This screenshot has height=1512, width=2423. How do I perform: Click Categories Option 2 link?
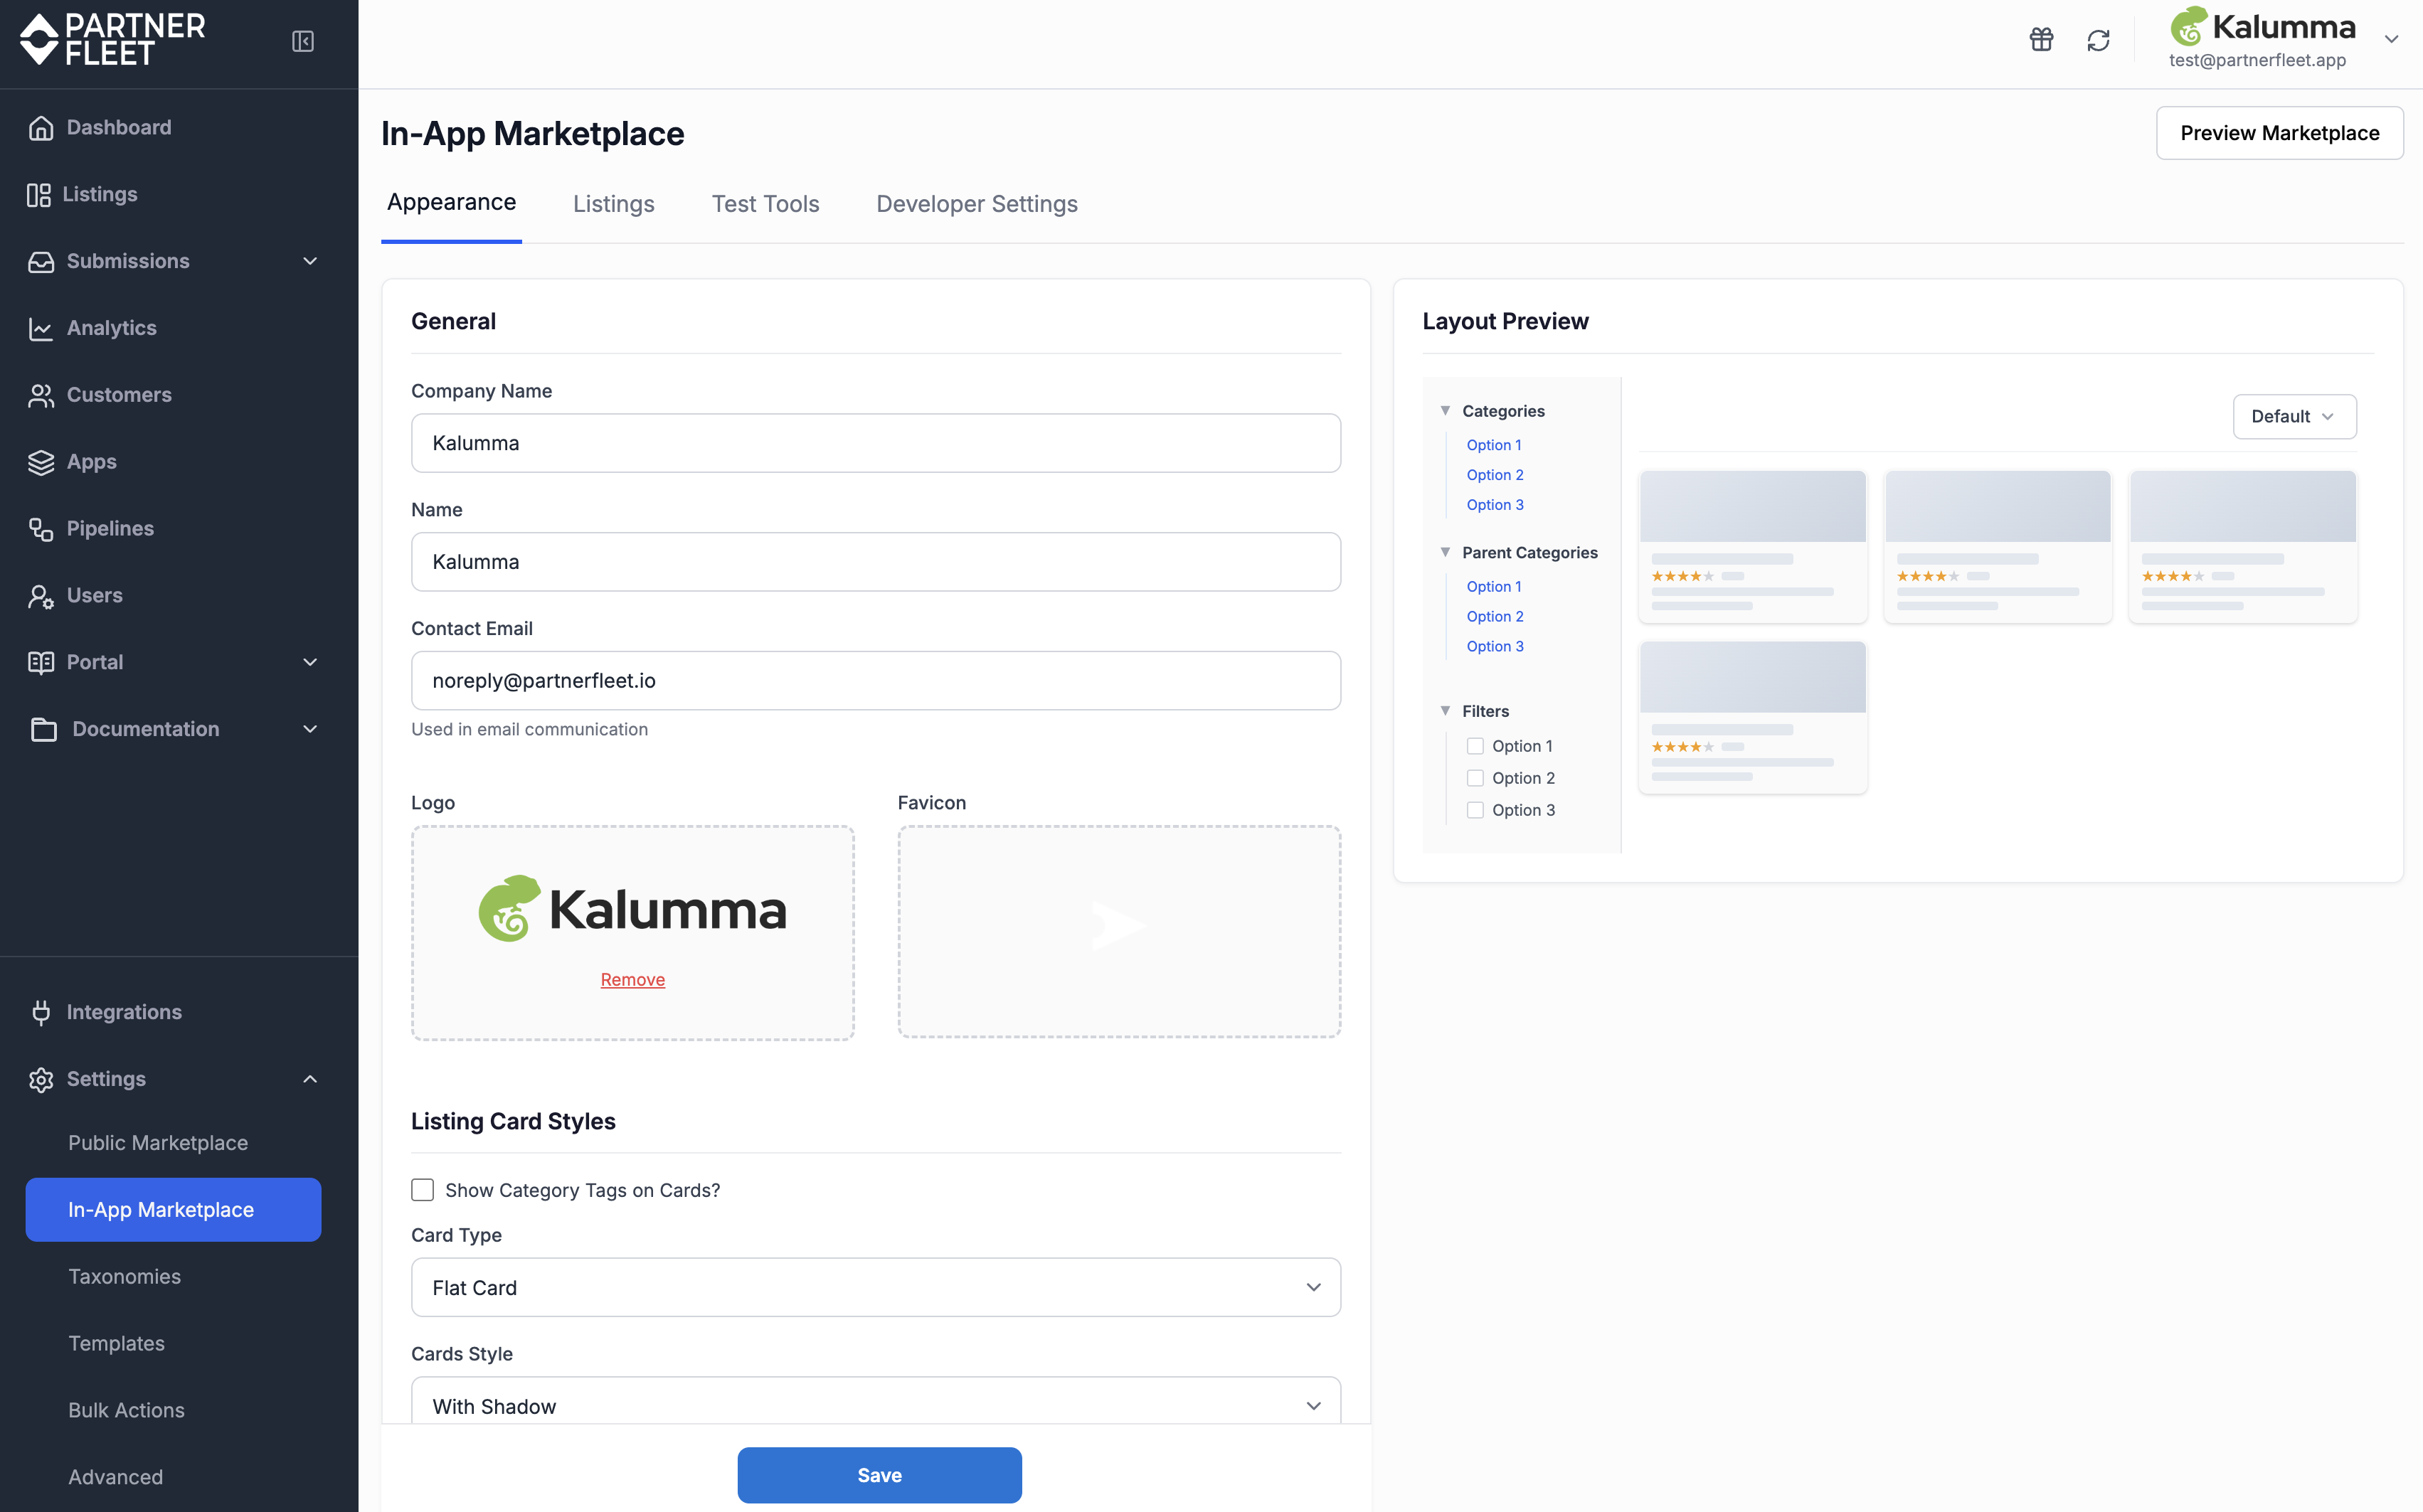click(x=1495, y=475)
